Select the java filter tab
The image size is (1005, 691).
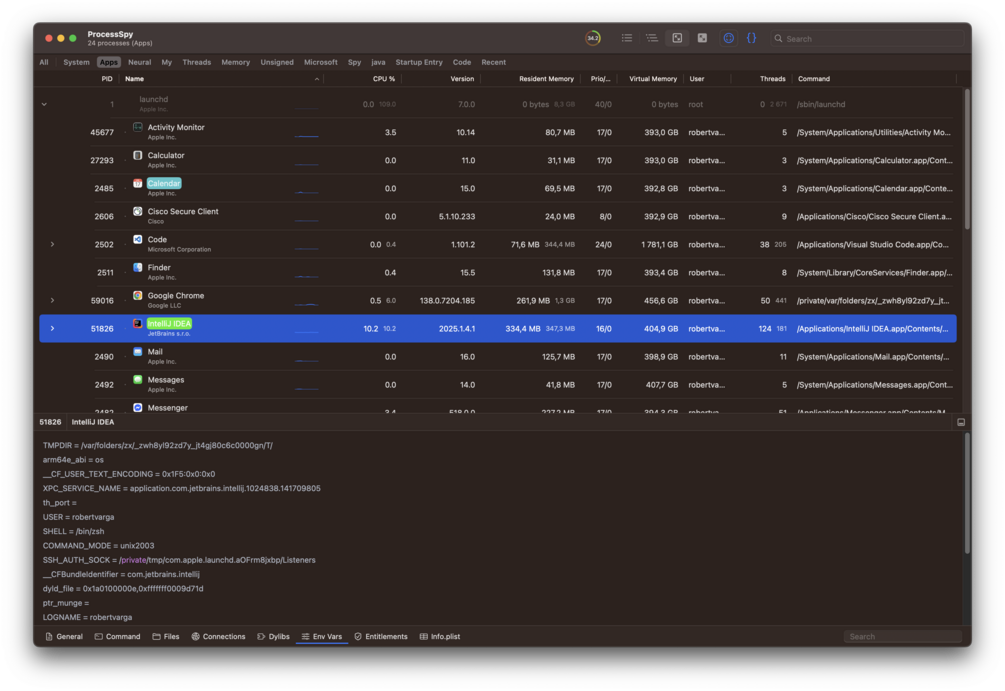tap(378, 62)
